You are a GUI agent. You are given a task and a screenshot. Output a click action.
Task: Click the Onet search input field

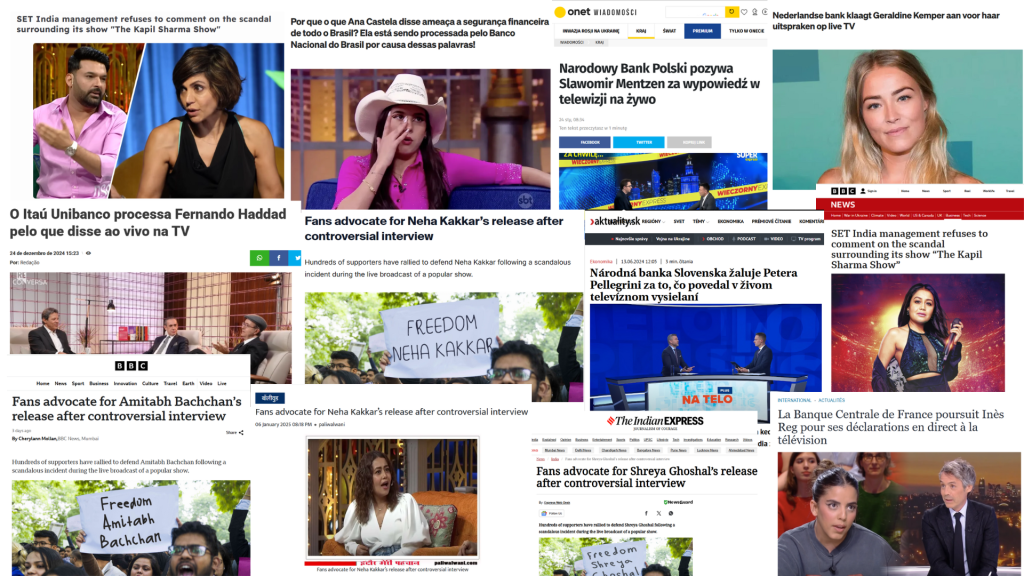click(x=695, y=12)
